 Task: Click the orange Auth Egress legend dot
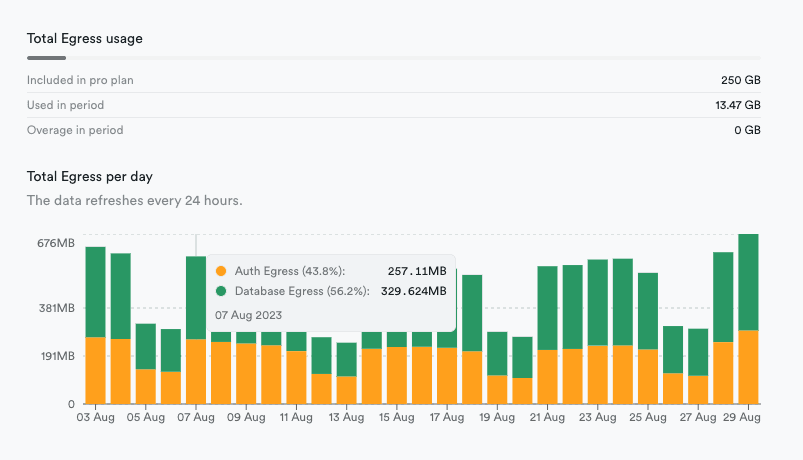(222, 271)
